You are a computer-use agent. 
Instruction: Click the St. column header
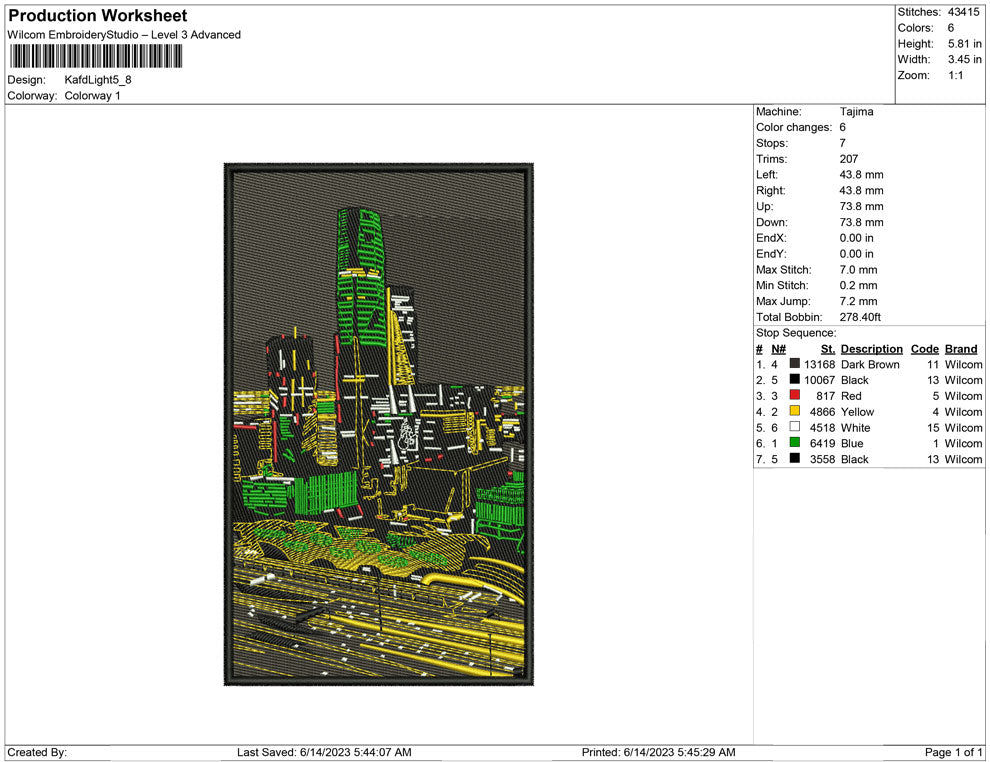(x=827, y=349)
